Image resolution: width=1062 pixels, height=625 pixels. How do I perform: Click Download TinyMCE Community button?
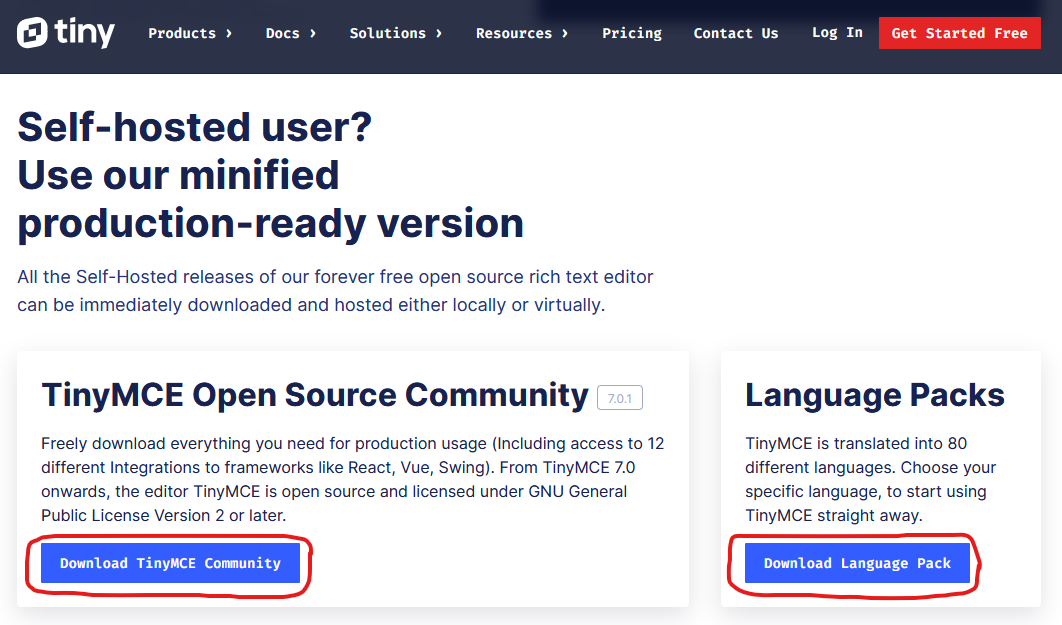[x=170, y=563]
